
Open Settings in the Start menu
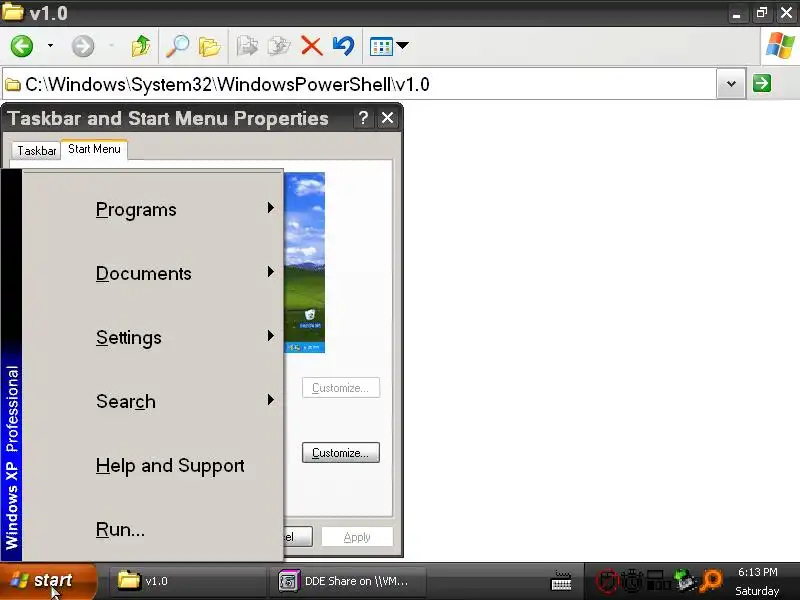coord(153,337)
